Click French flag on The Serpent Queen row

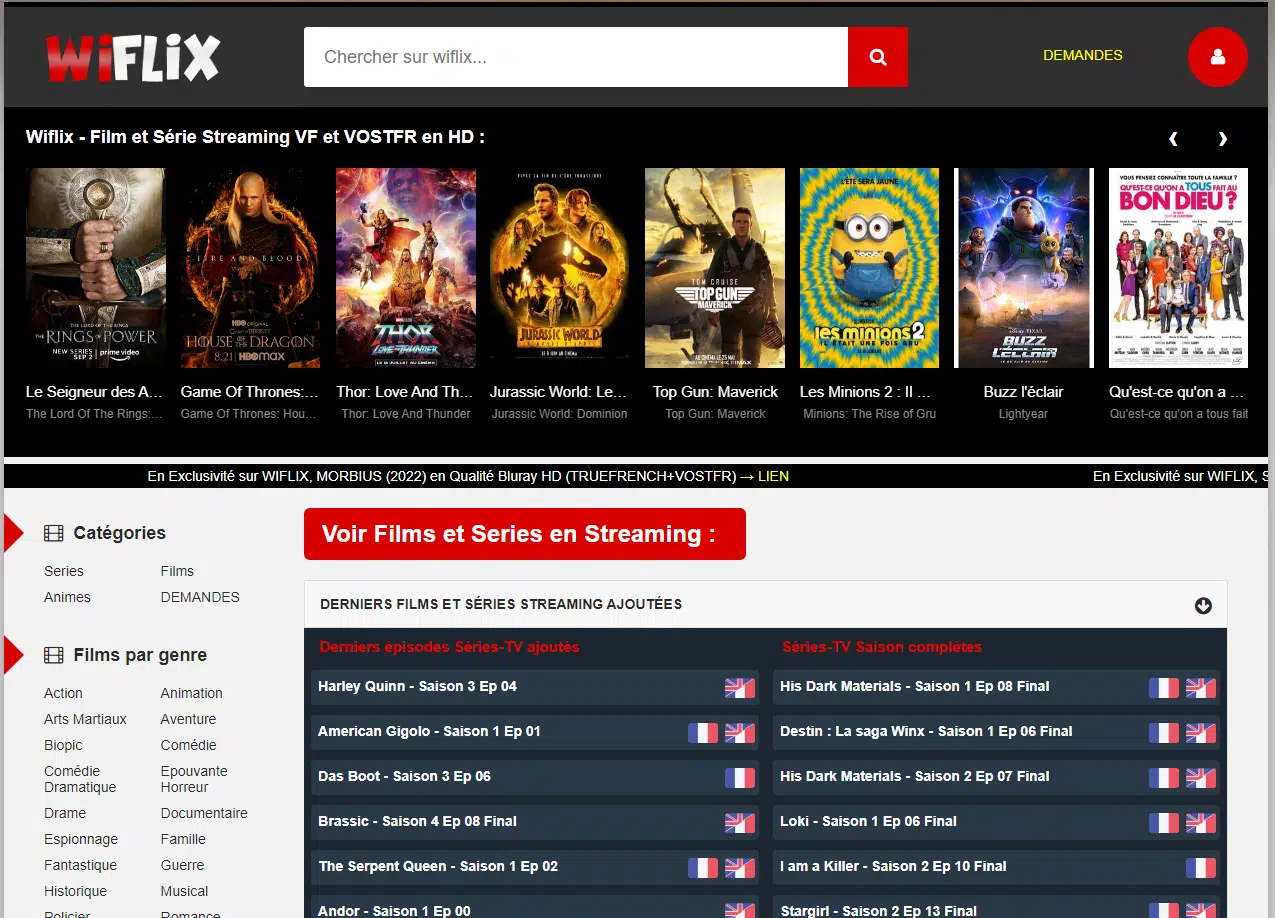703,868
